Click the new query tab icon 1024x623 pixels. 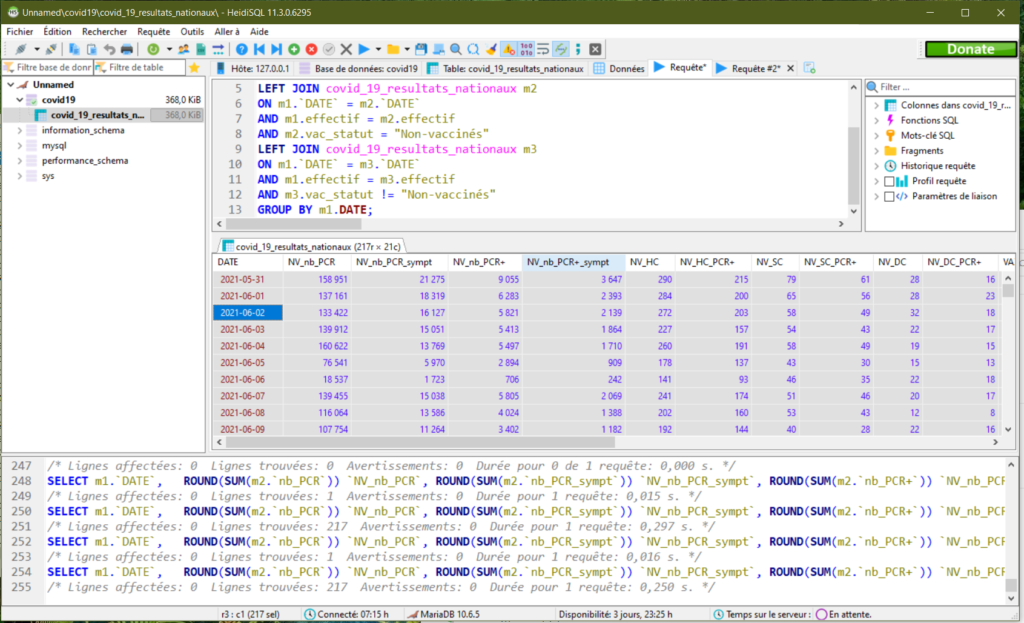click(809, 68)
